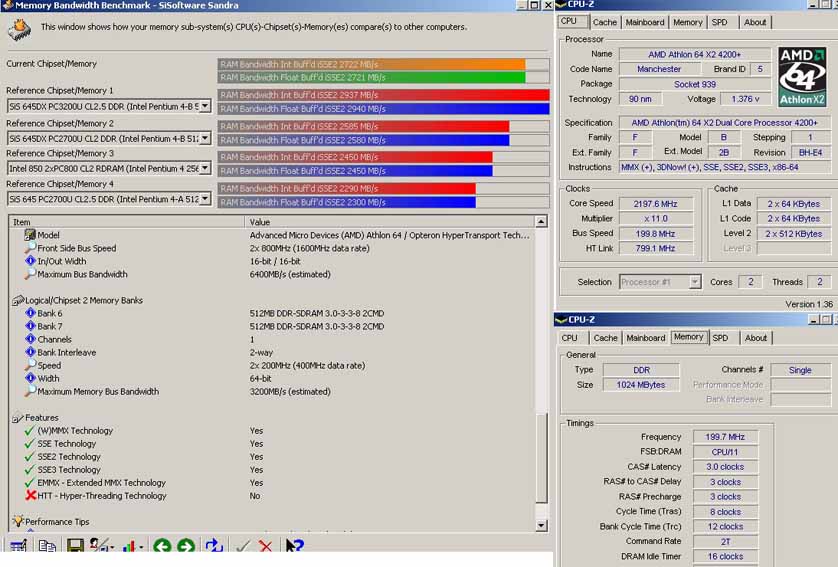Screen dimensions: 838x567
Task: Open Reference Chipset/Memory 2 dropdown
Action: [x=205, y=138]
